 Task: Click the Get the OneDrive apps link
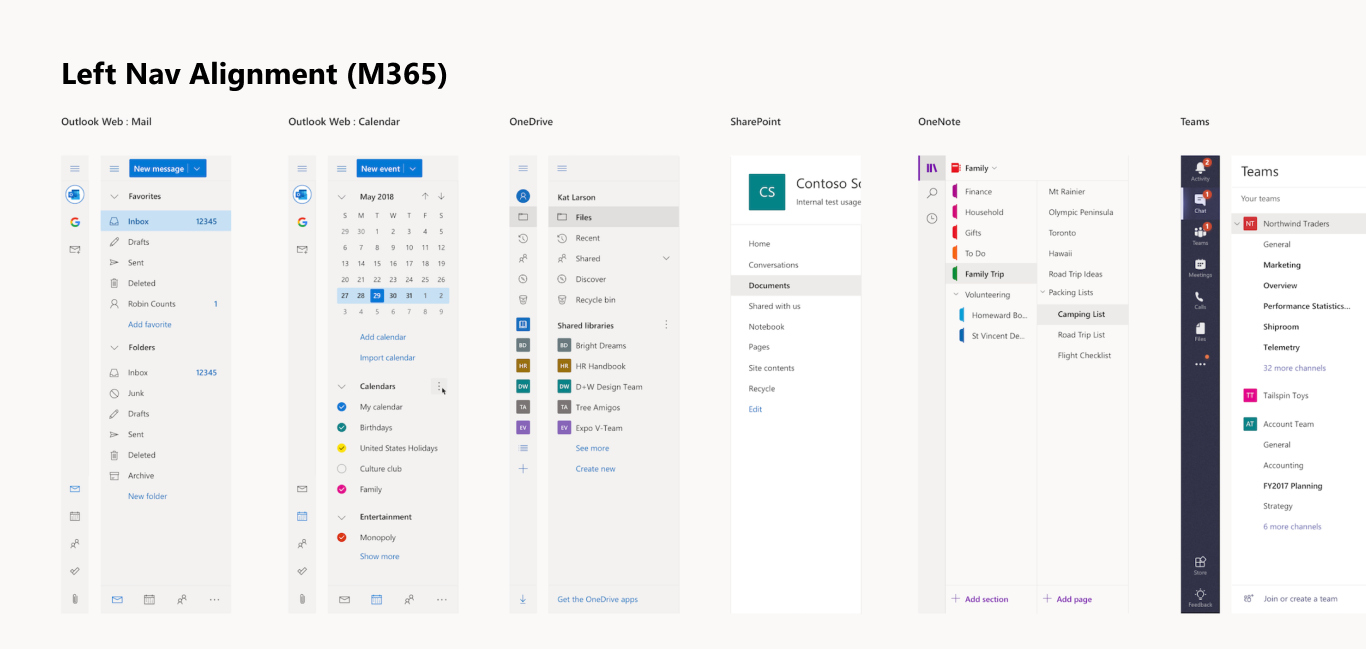598,600
